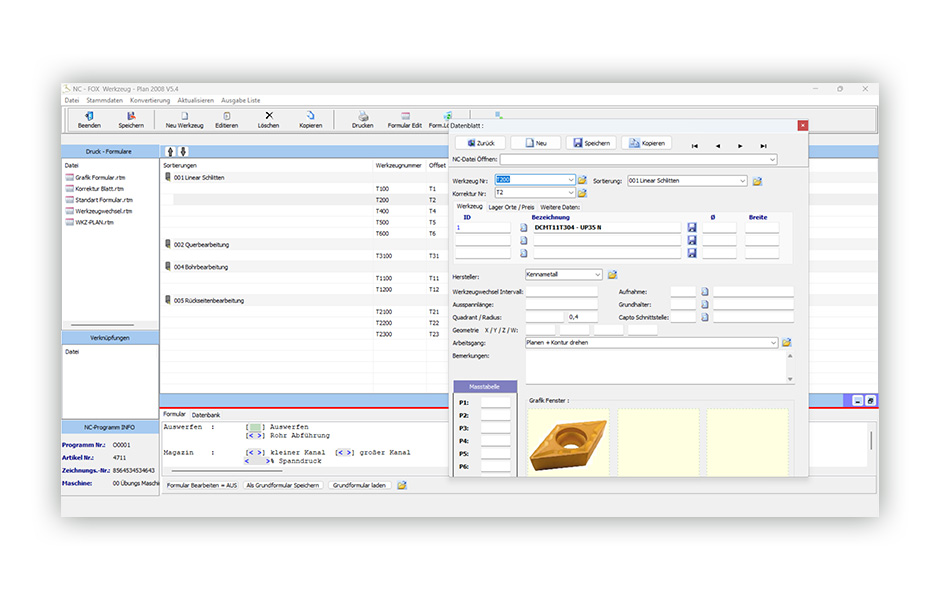The width and height of the screenshot is (940, 600).
Task: Open the Hersteller dropdown showing Kennametall
Action: click(x=598, y=275)
